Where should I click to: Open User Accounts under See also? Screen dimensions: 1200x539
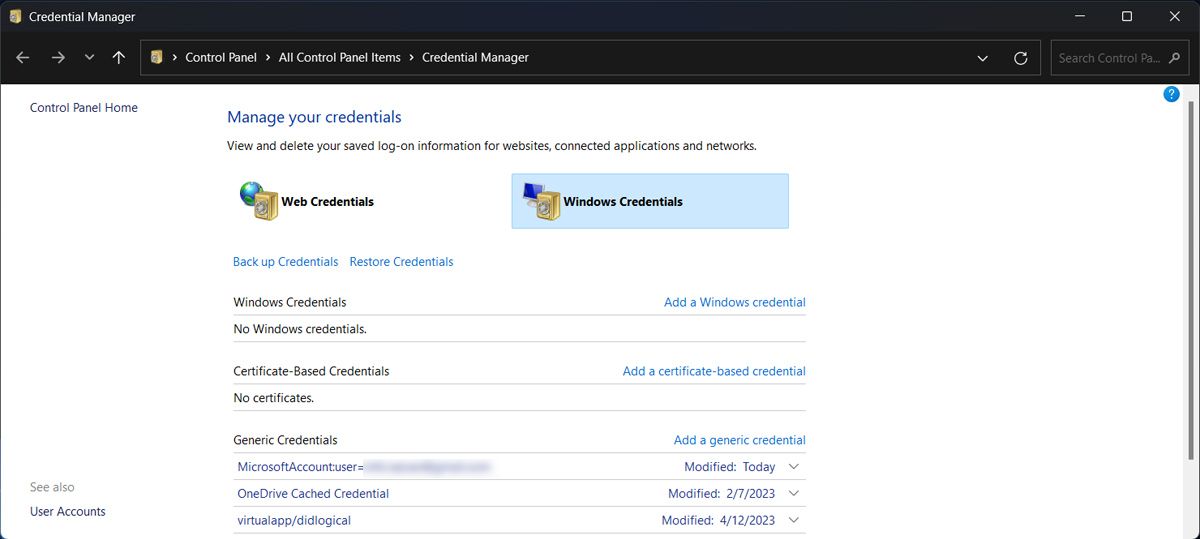[68, 512]
